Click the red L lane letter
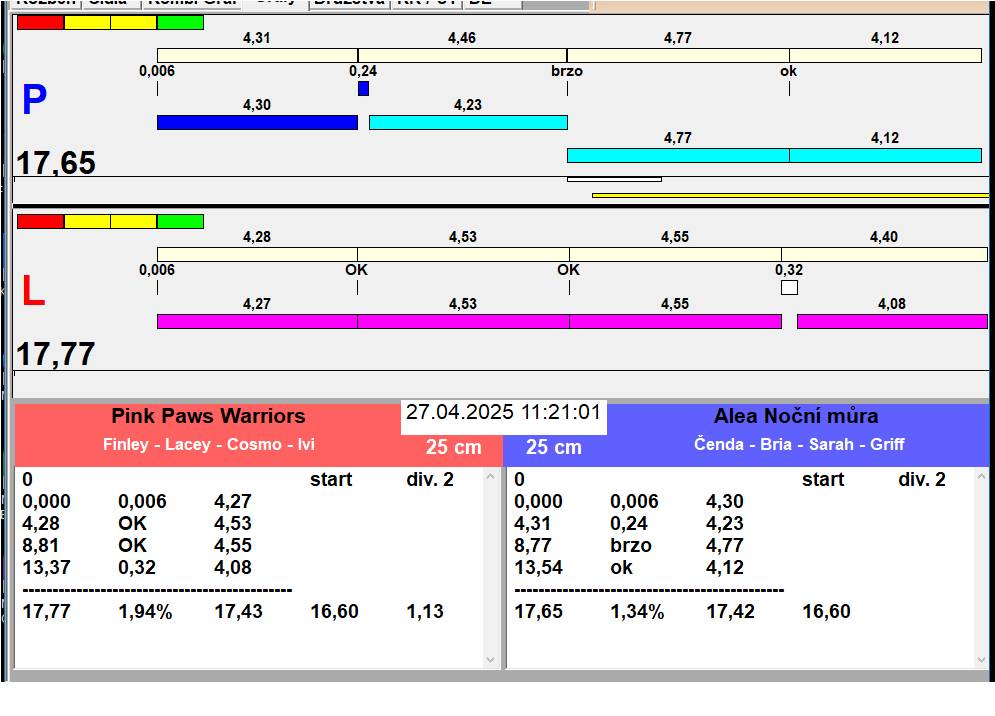Screen dimensions: 995x716 pos(33,292)
